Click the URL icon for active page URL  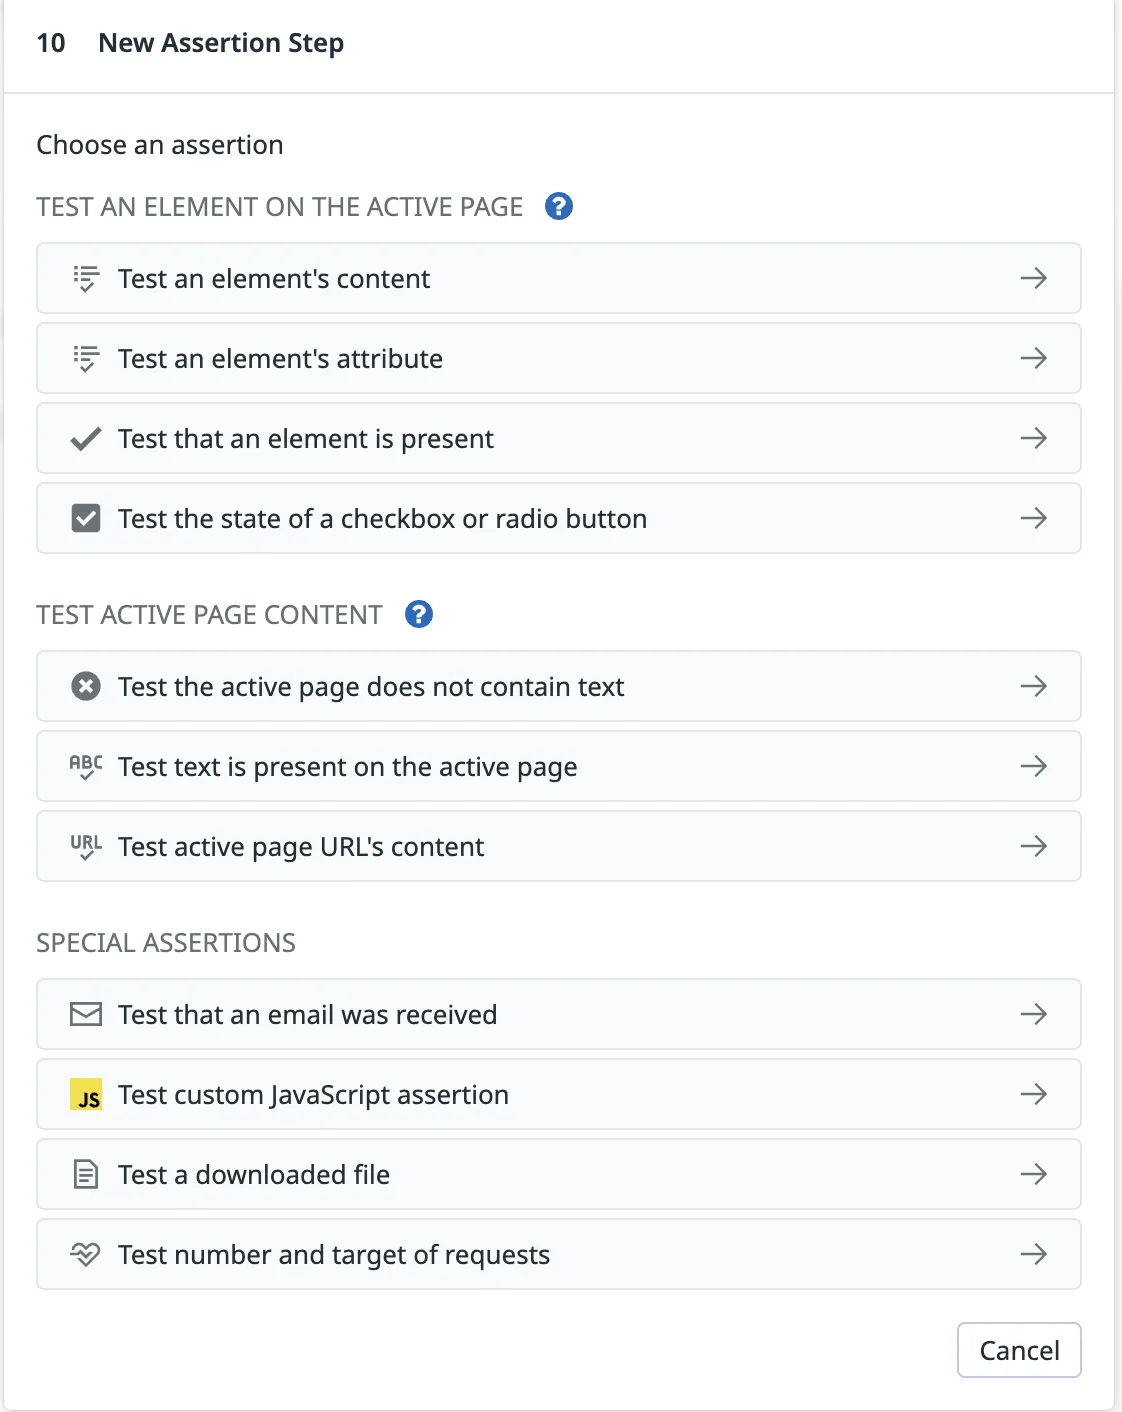[x=86, y=846]
